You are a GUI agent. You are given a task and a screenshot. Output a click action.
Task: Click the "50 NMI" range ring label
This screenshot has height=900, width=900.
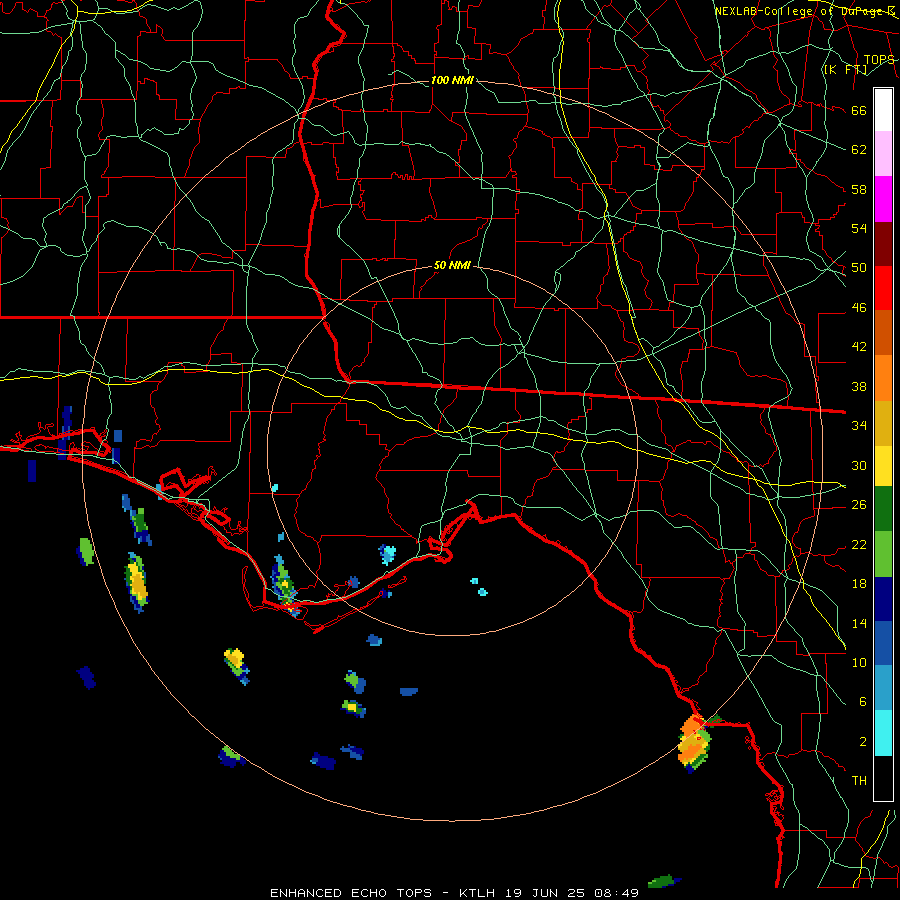(452, 265)
